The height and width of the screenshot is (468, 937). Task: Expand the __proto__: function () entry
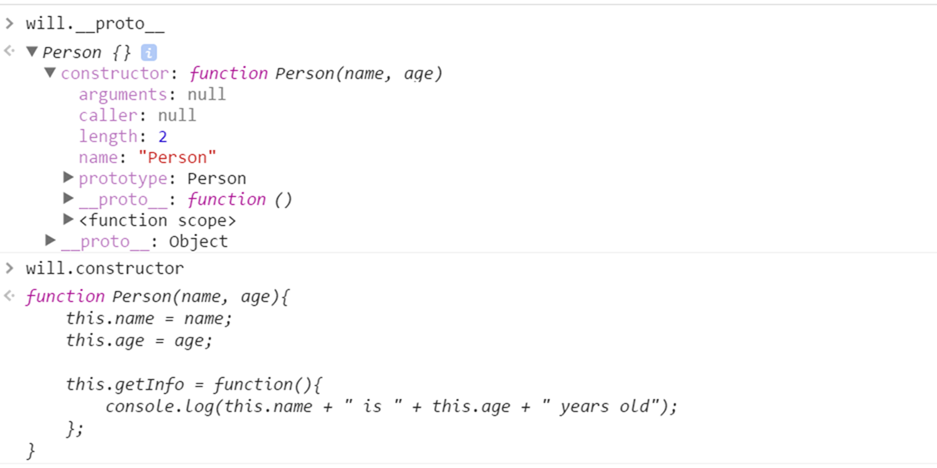pos(68,199)
